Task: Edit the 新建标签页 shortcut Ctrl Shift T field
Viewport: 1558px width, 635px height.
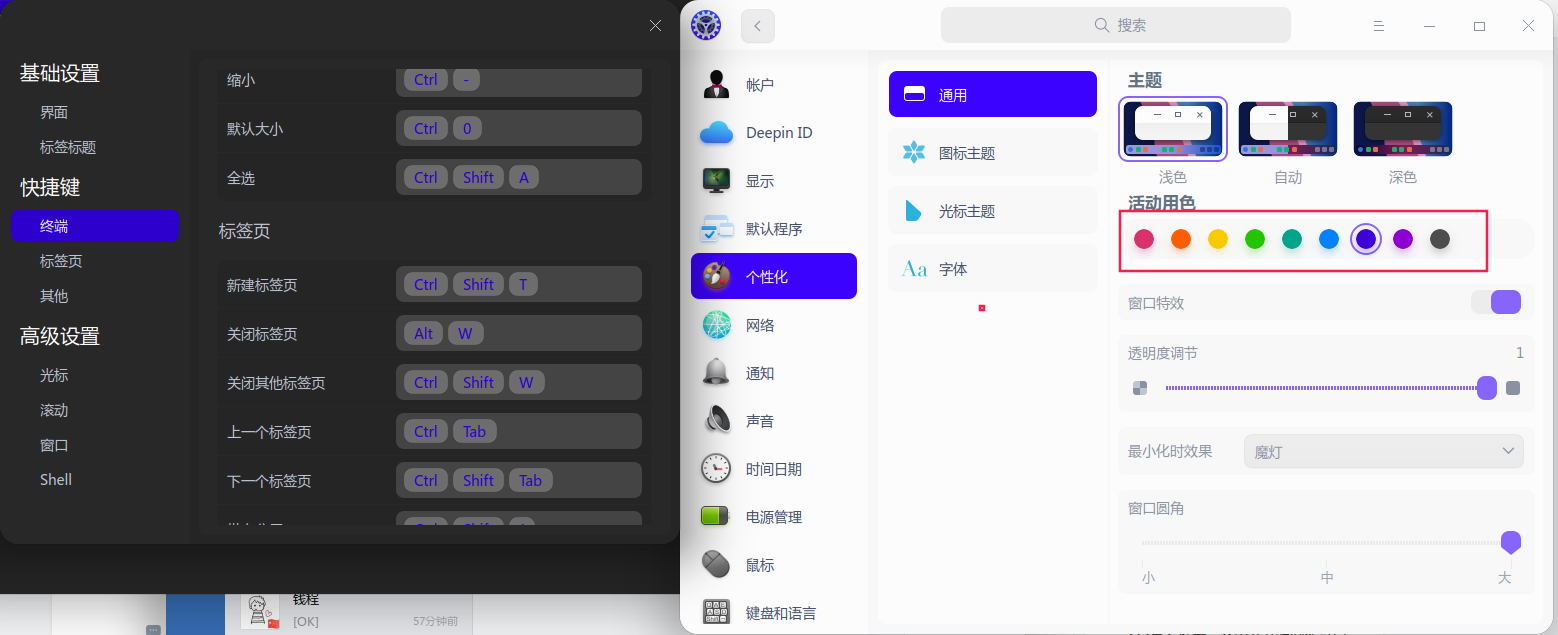Action: [519, 285]
